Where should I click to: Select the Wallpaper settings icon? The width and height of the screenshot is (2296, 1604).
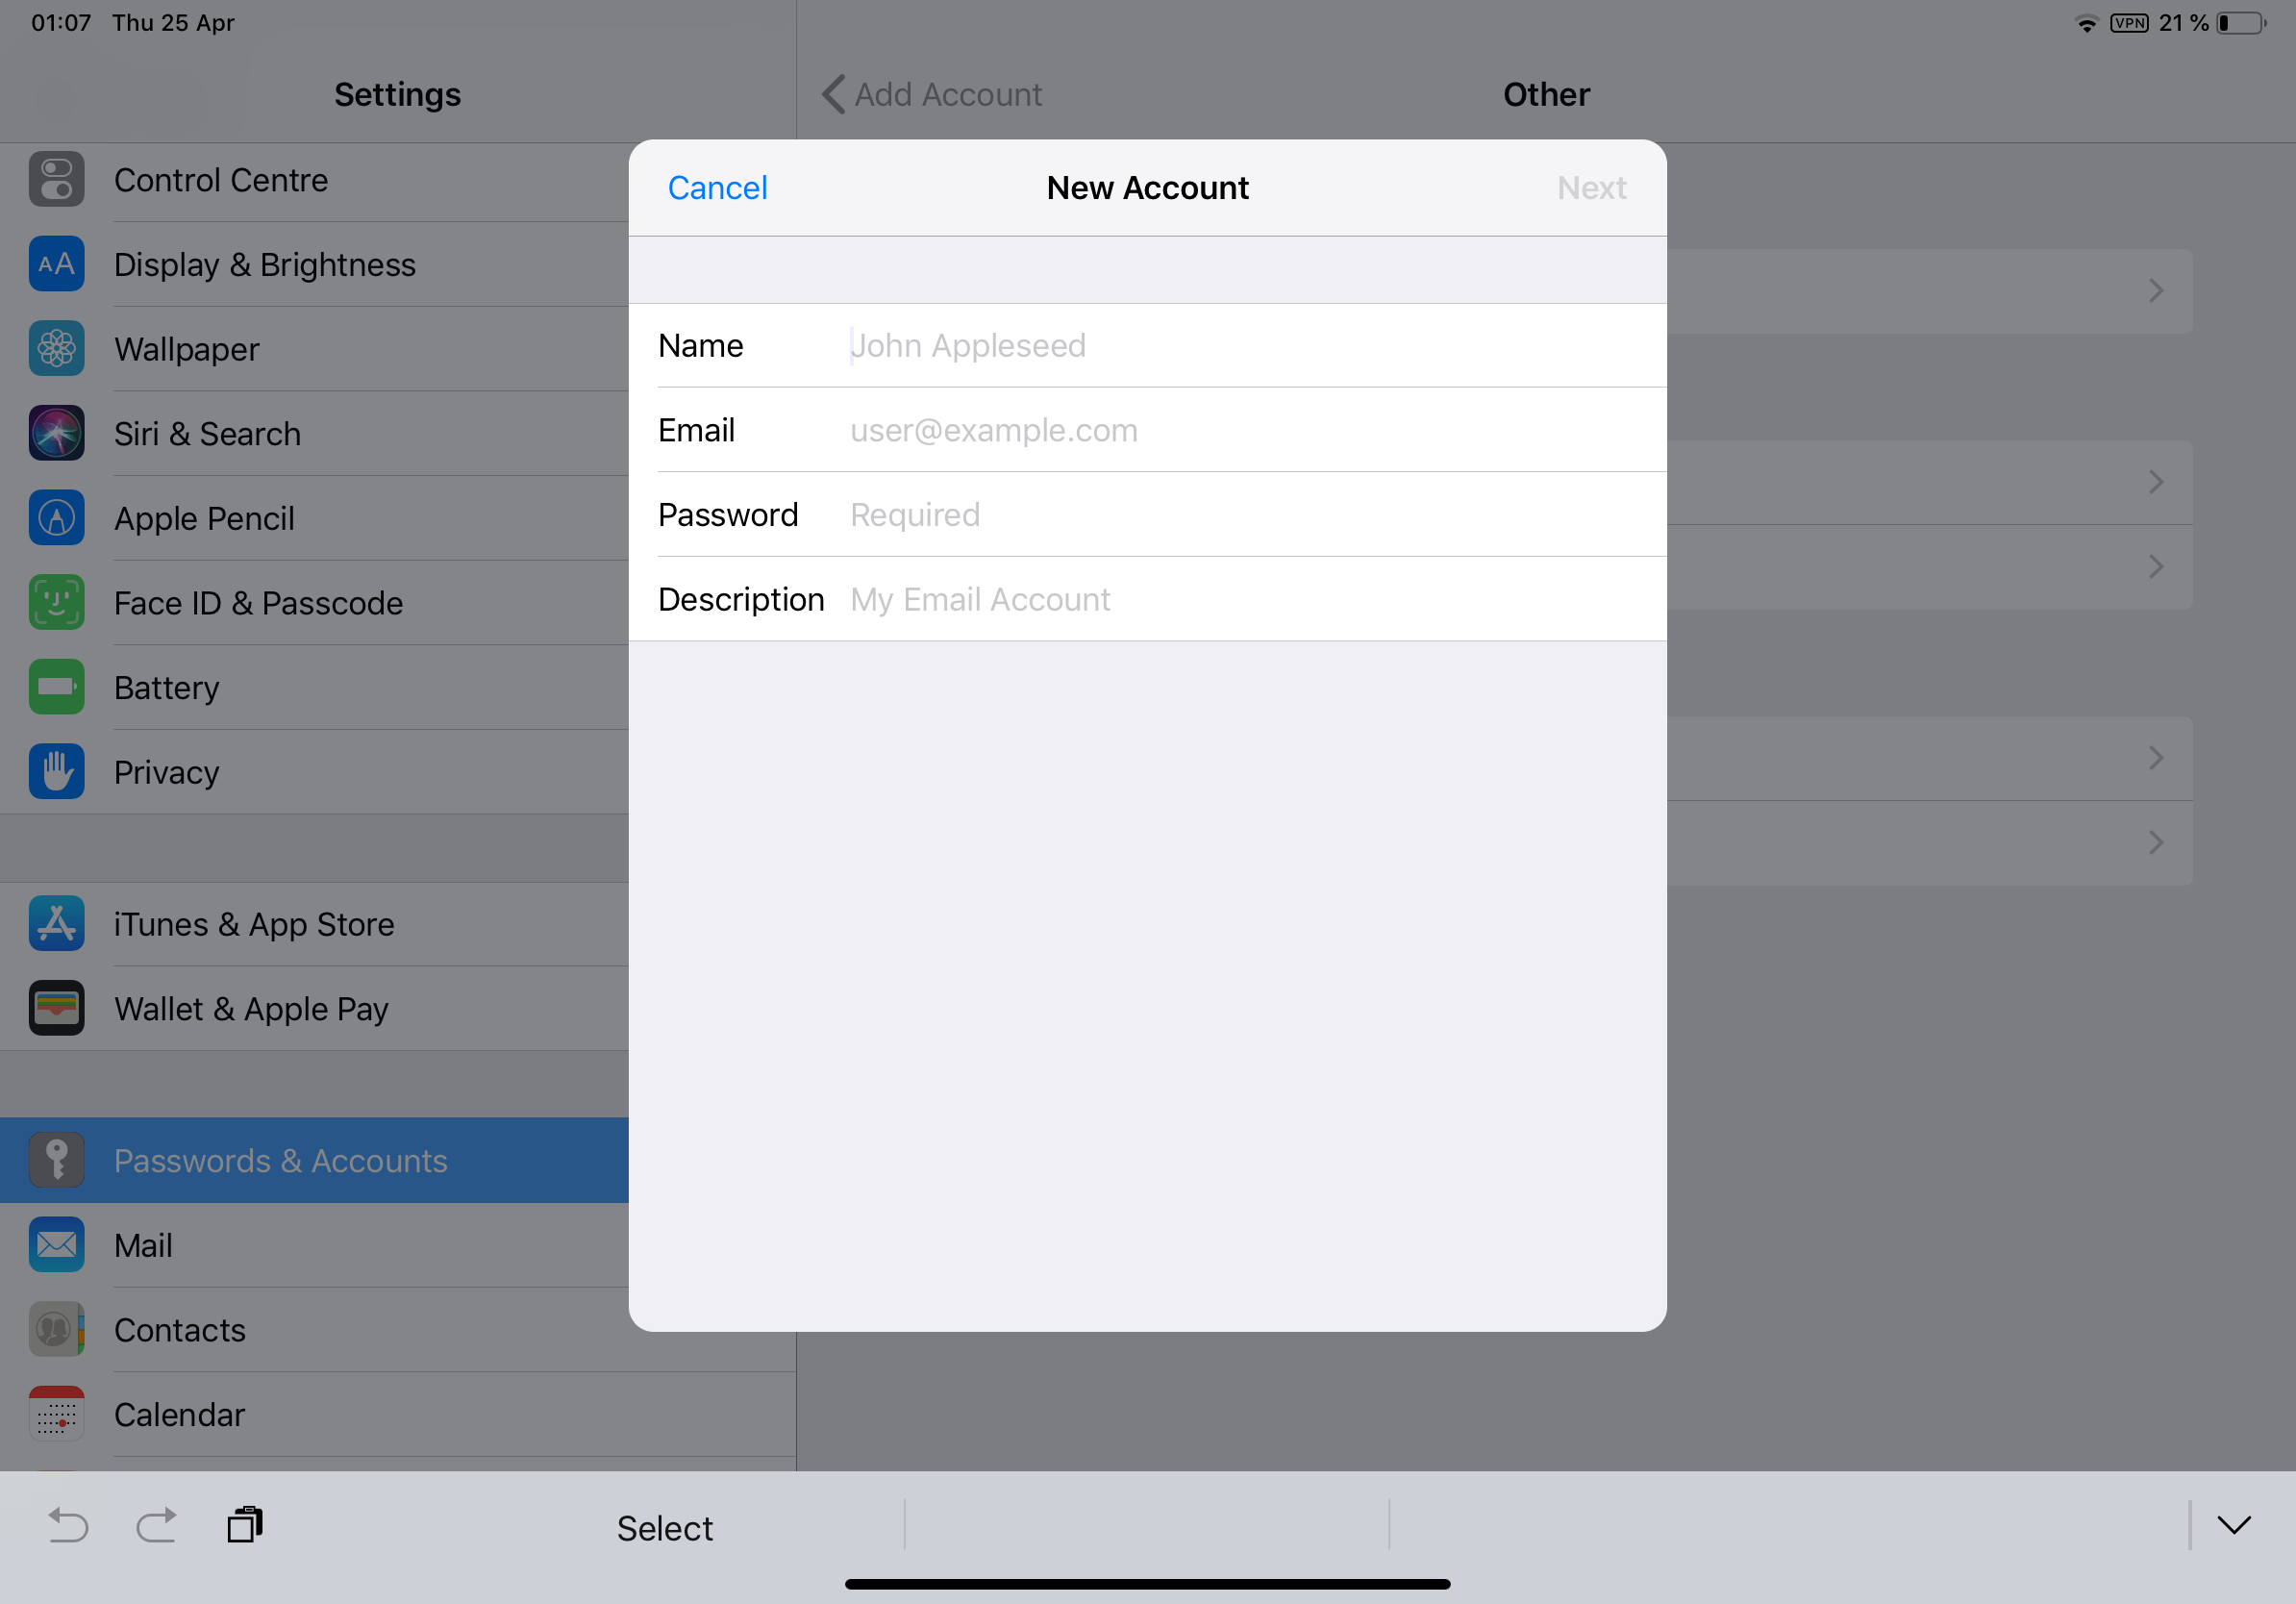coord(58,347)
